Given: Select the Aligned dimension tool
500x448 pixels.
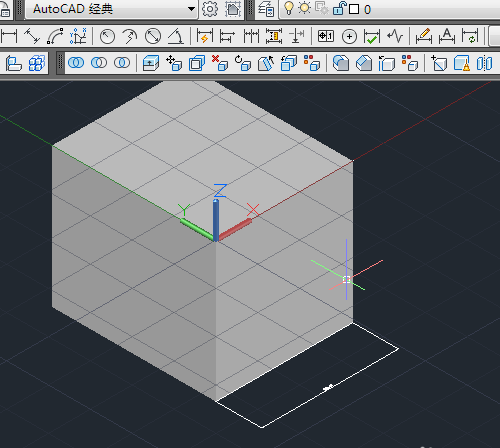Looking at the screenshot, I should pyautogui.click(x=32, y=36).
